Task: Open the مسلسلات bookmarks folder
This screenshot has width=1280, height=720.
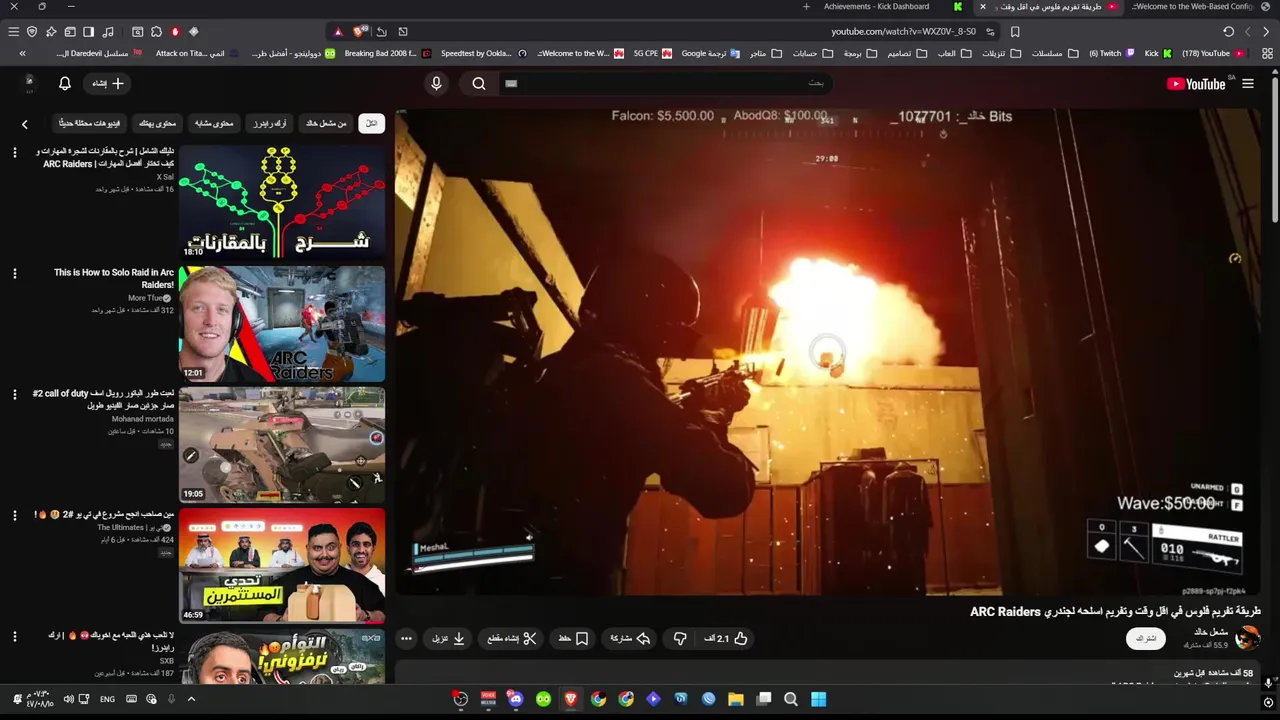Action: point(1055,53)
